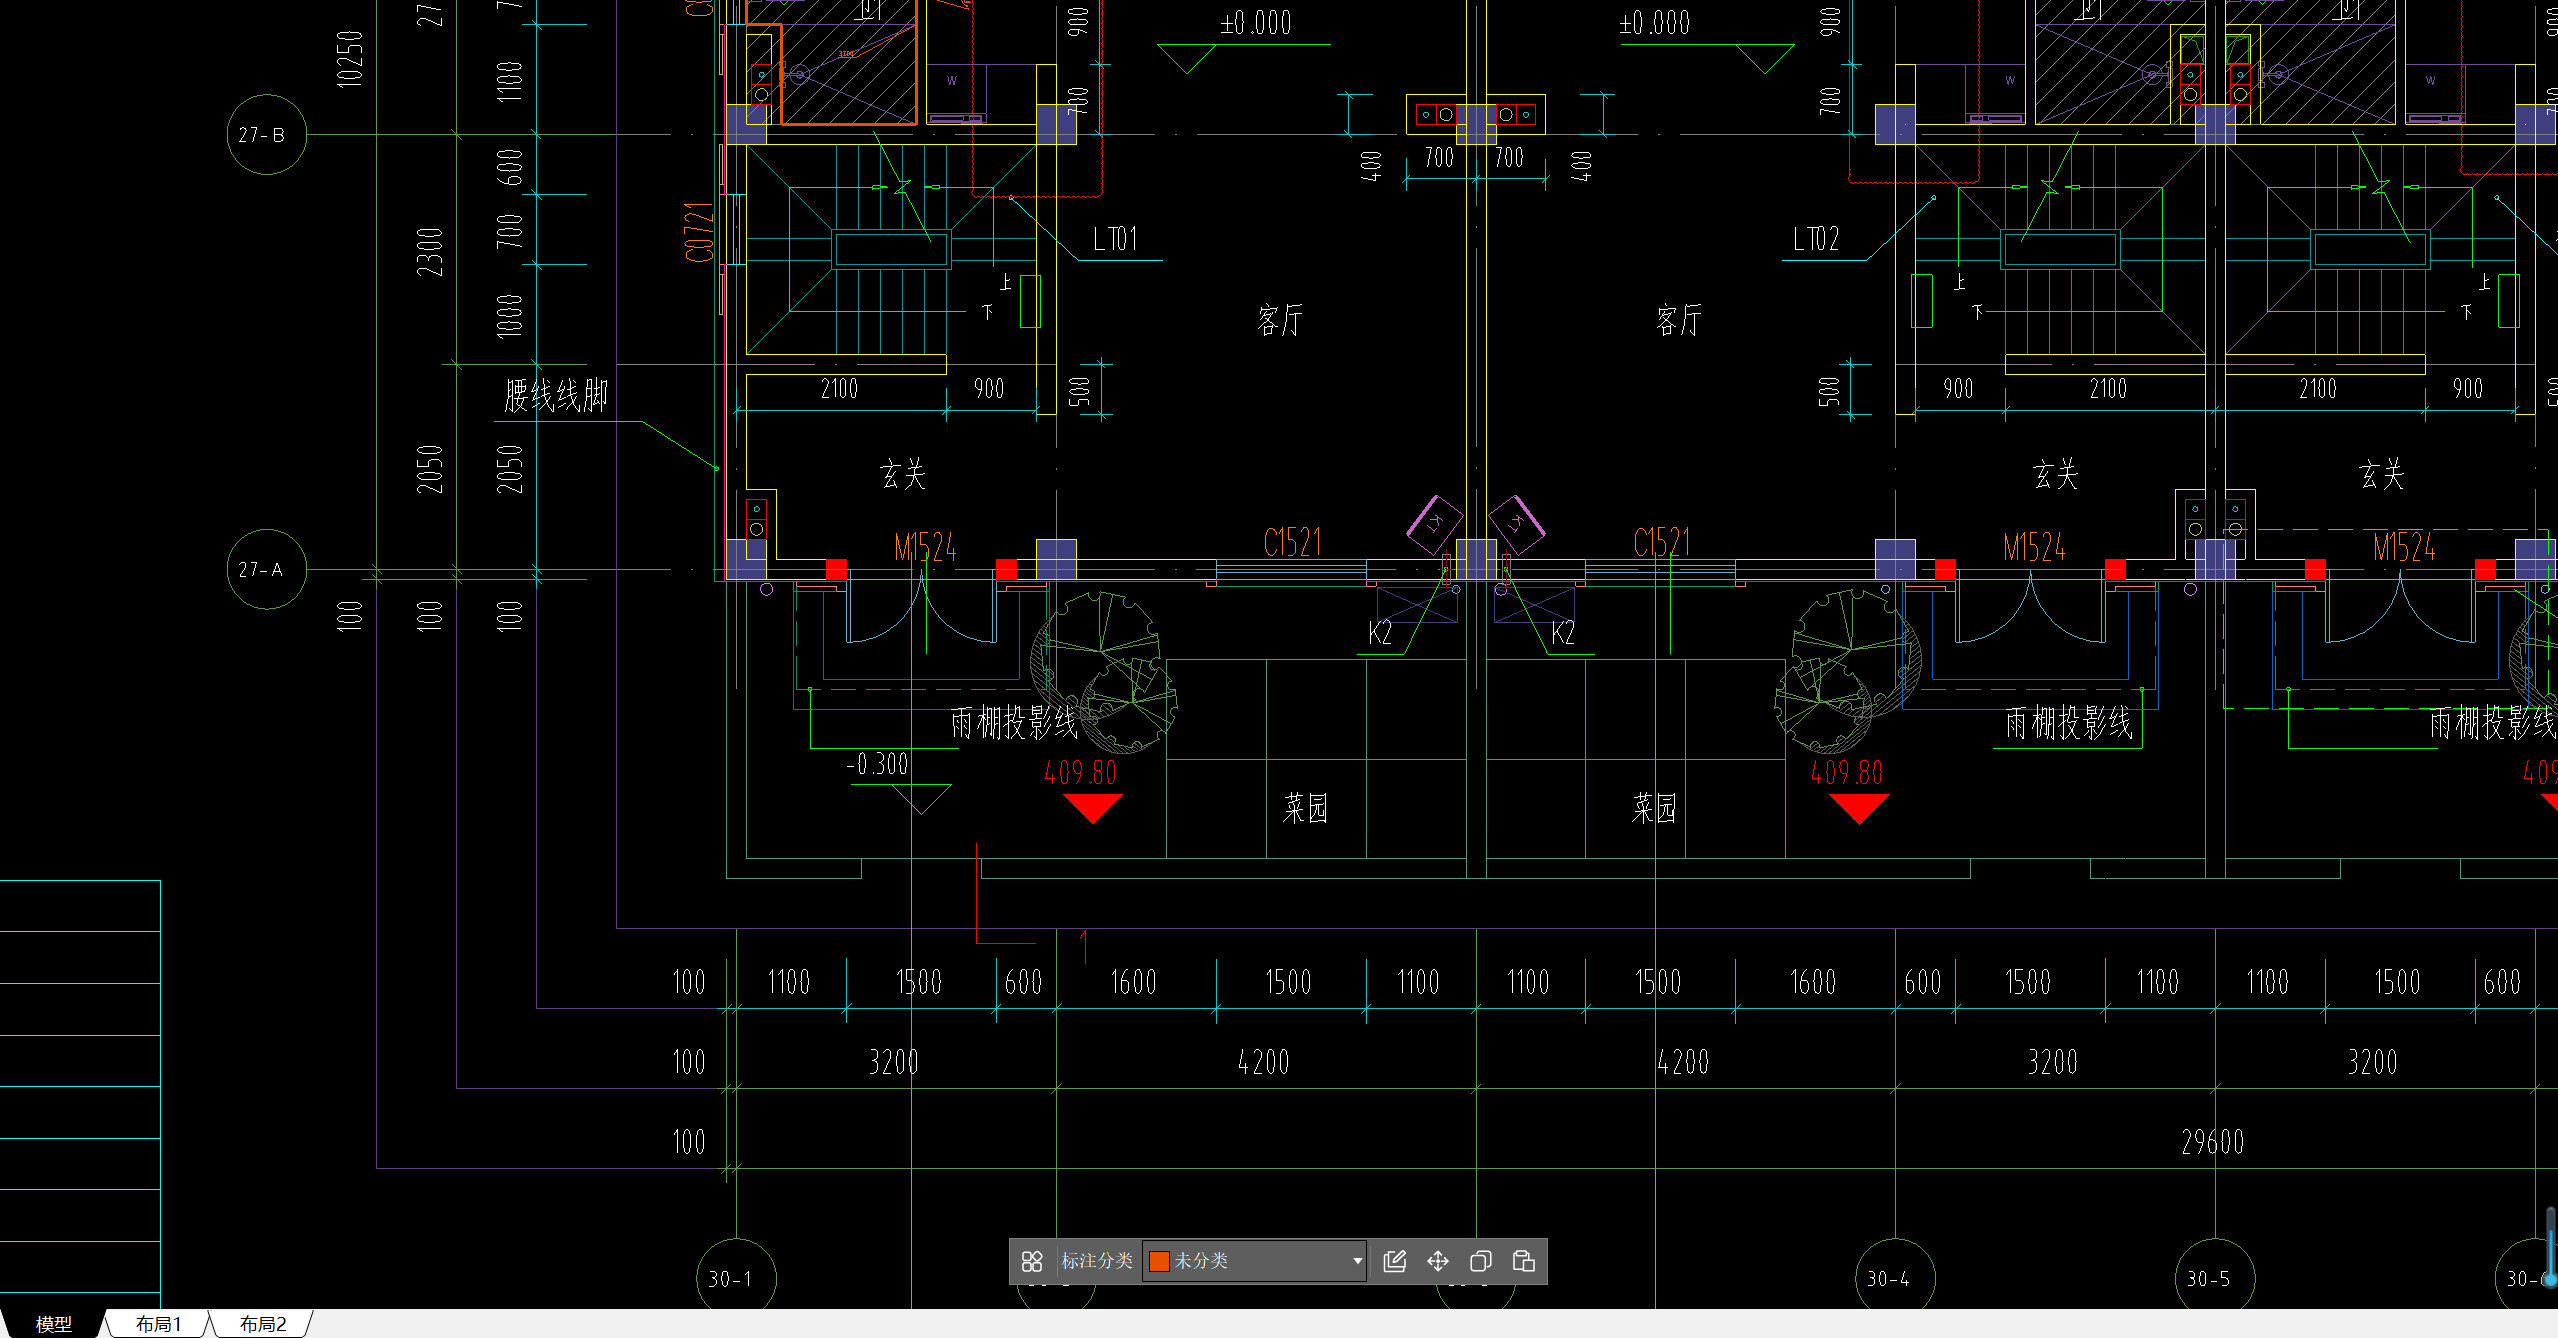This screenshot has width=2558, height=1338.
Task: Click the left C1521 window label
Action: coord(1292,543)
